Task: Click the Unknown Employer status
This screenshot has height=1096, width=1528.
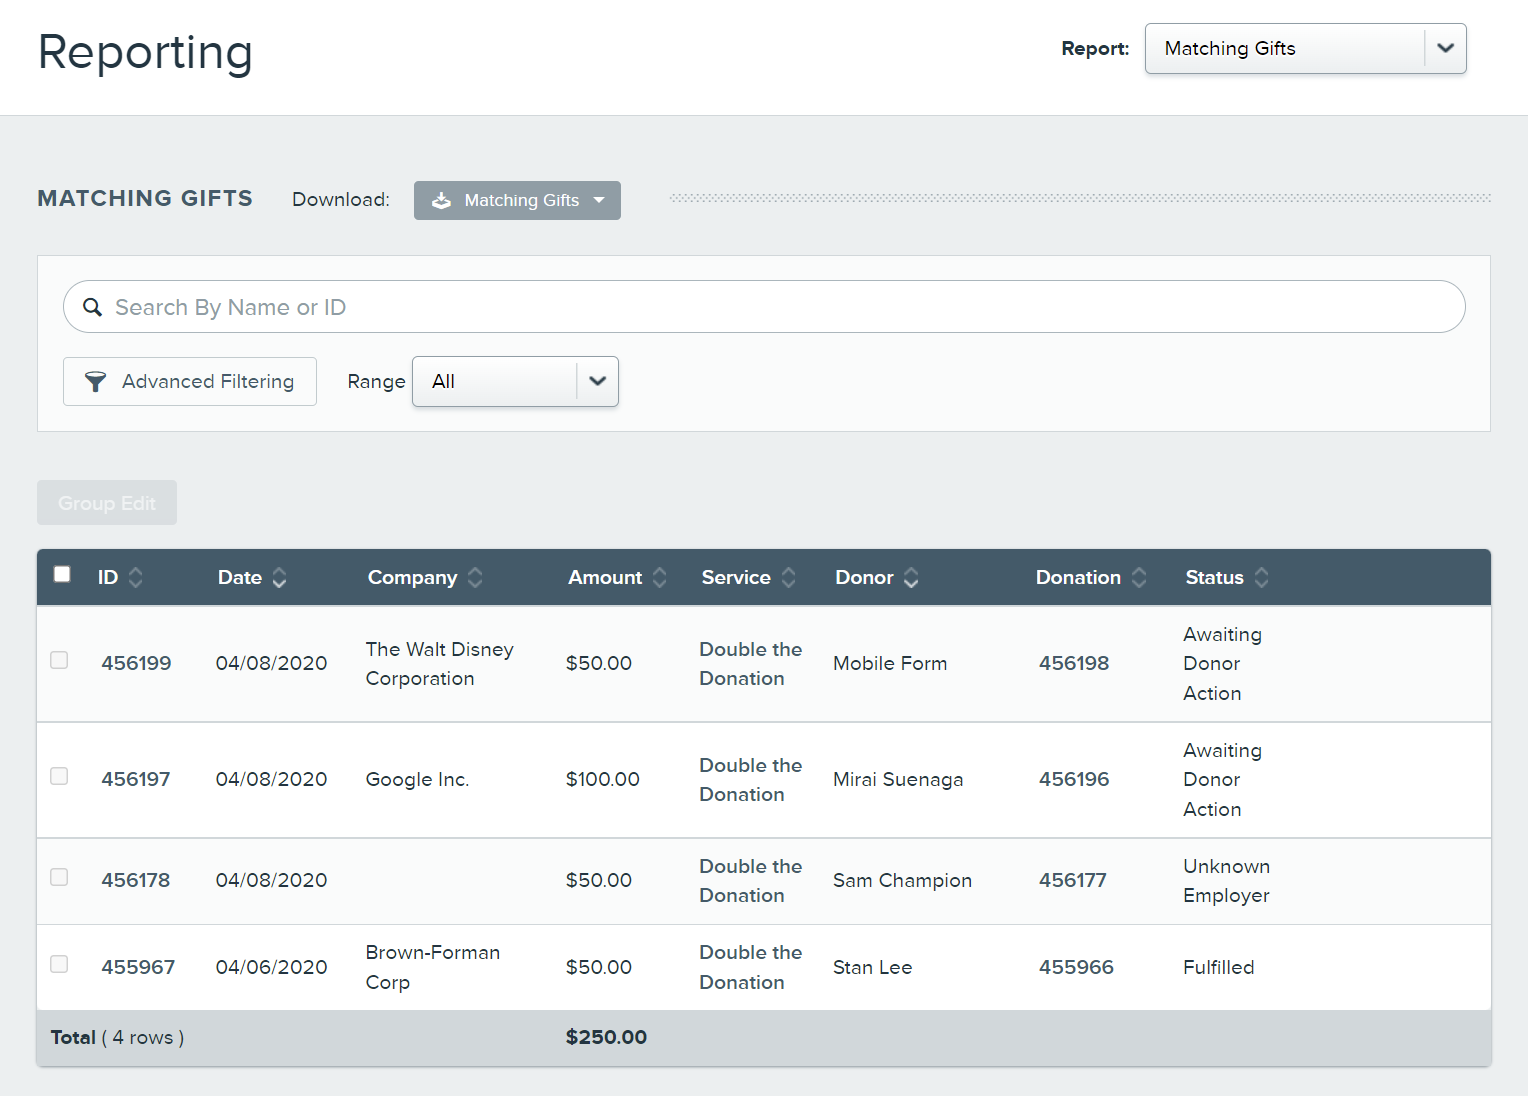Action: (x=1226, y=880)
